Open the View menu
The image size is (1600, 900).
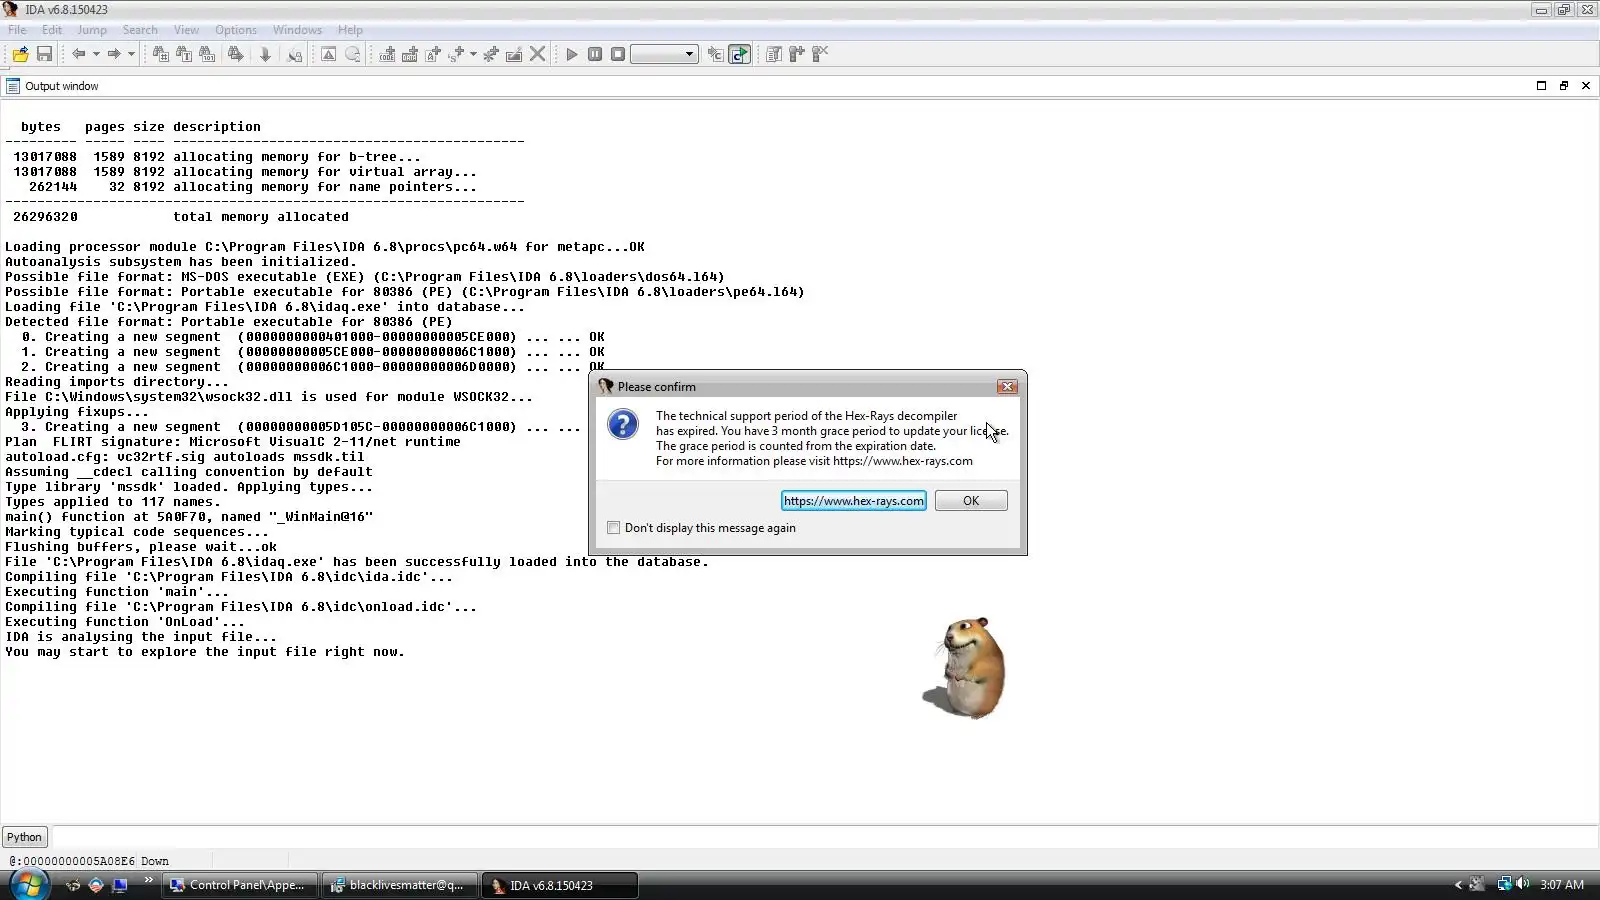point(186,30)
